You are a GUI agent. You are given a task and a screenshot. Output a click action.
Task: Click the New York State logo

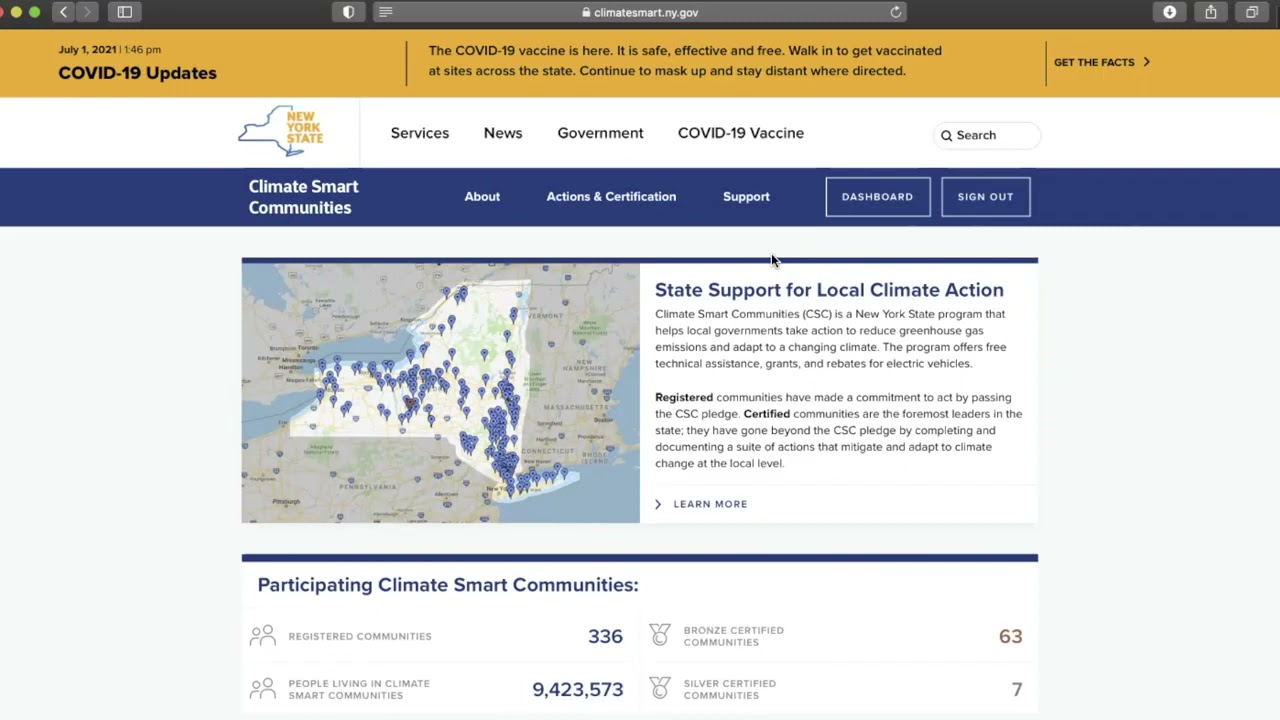coord(281,131)
